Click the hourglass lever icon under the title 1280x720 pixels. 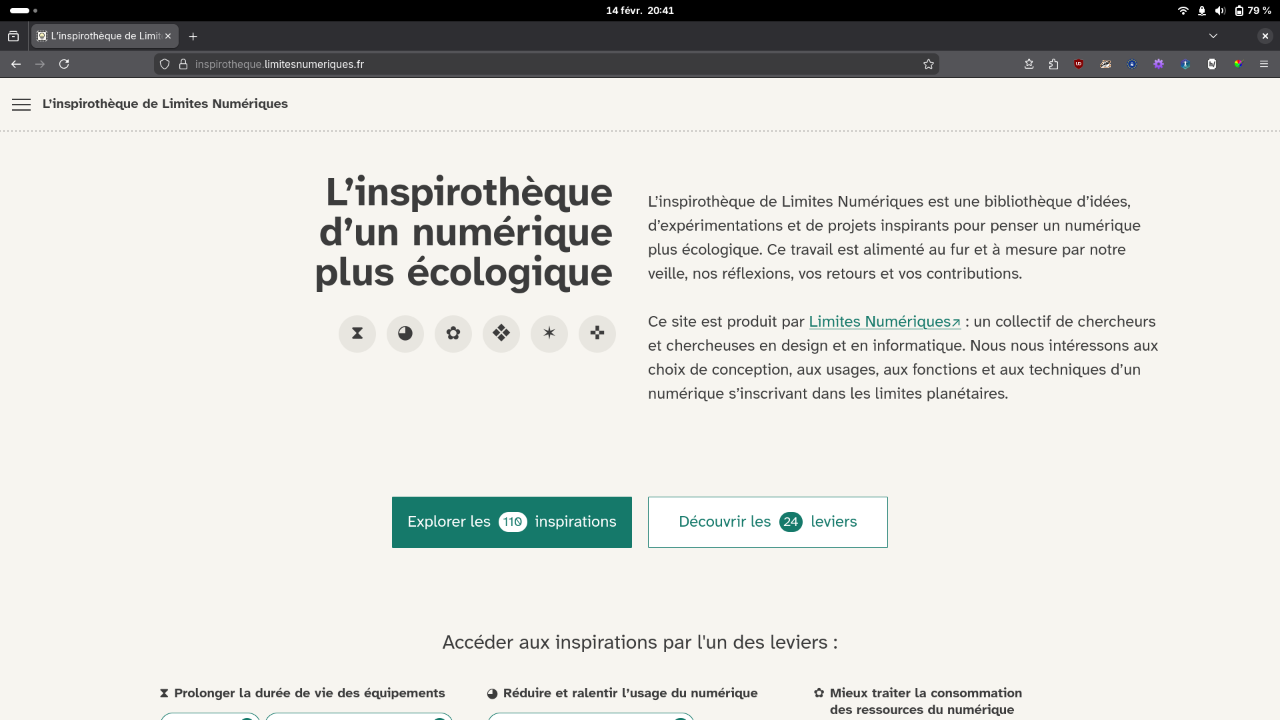(x=357, y=334)
